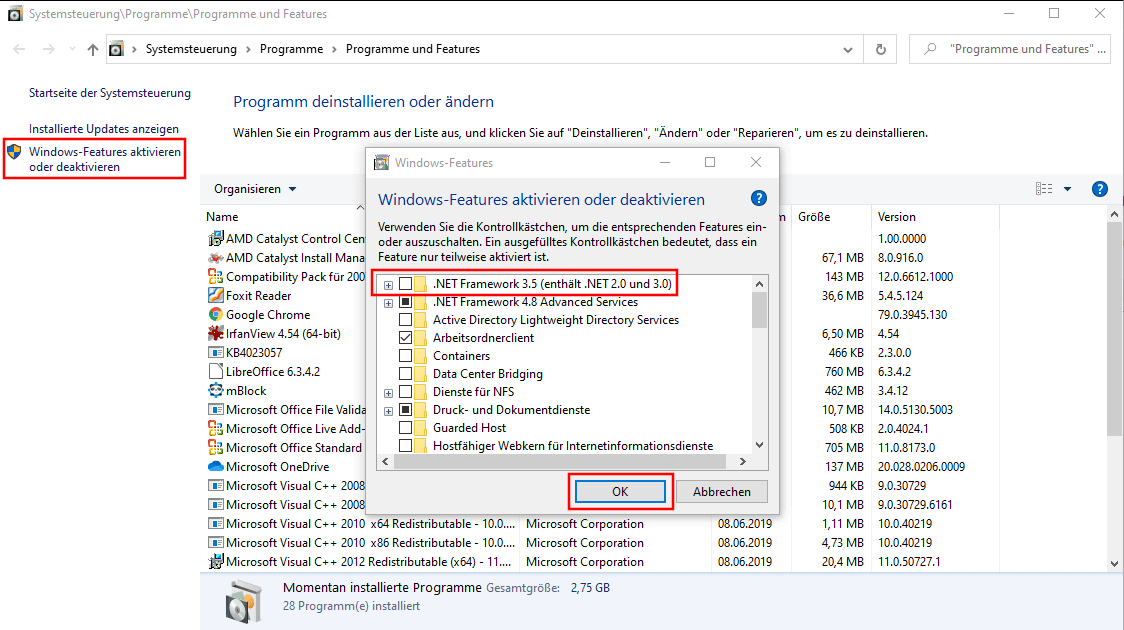Open recent locations dropdown beside forward arrow
This screenshot has height=630, width=1124.
tap(72, 49)
